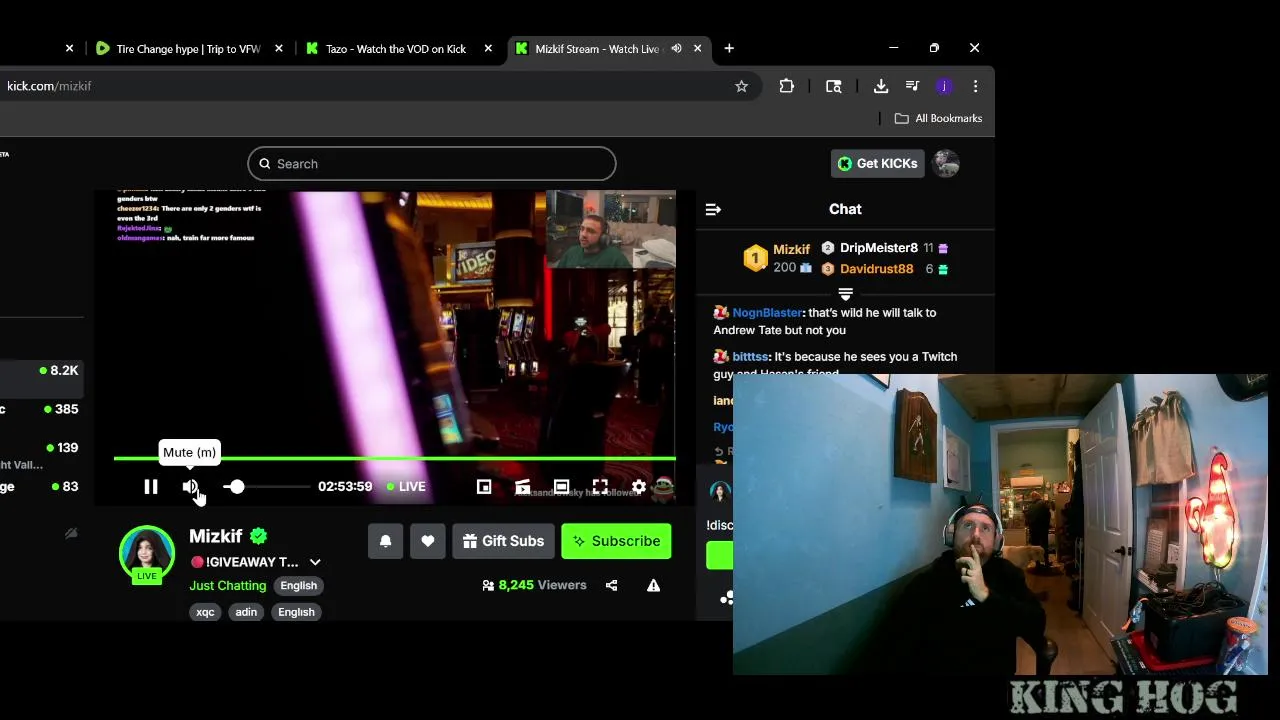Click the English tag beside Just Chatting
Screen dimensions: 1280x720
coord(298,586)
